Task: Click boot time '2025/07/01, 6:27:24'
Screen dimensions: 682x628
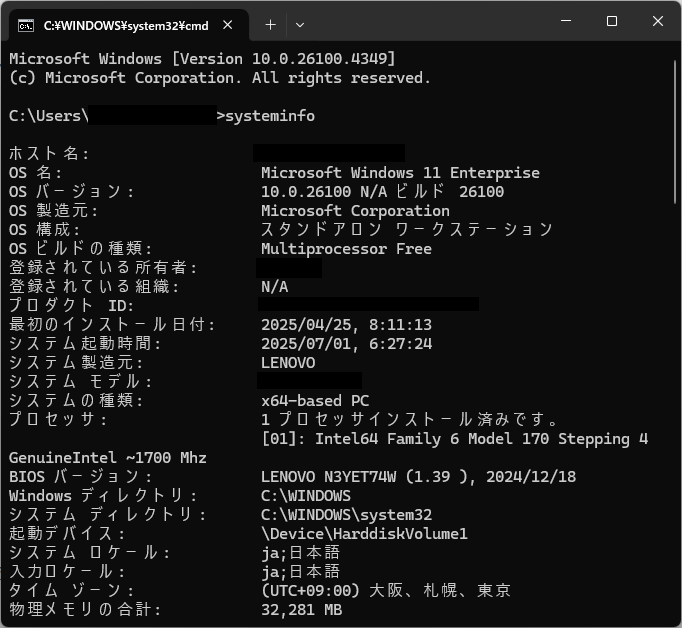Action: 346,344
